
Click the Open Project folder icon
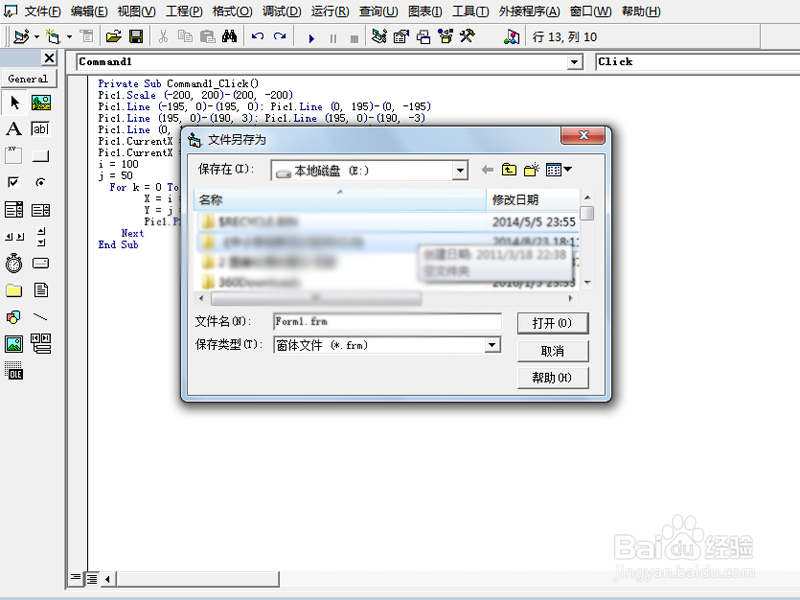[x=113, y=37]
